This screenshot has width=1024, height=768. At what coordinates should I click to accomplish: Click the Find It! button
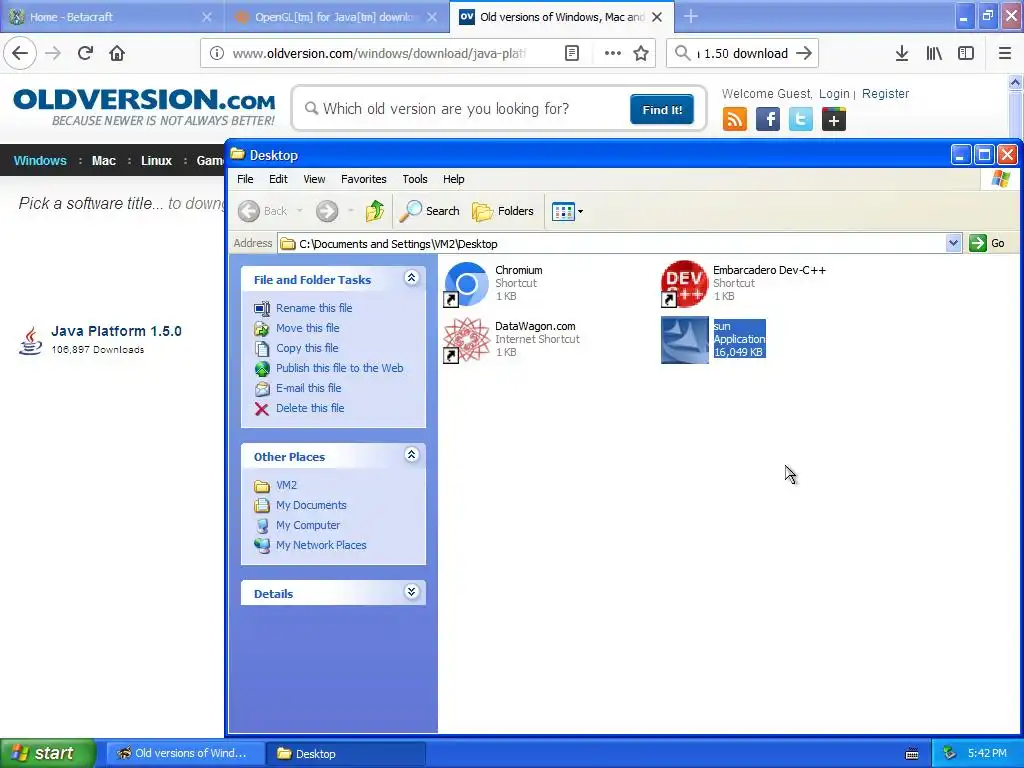[662, 110]
